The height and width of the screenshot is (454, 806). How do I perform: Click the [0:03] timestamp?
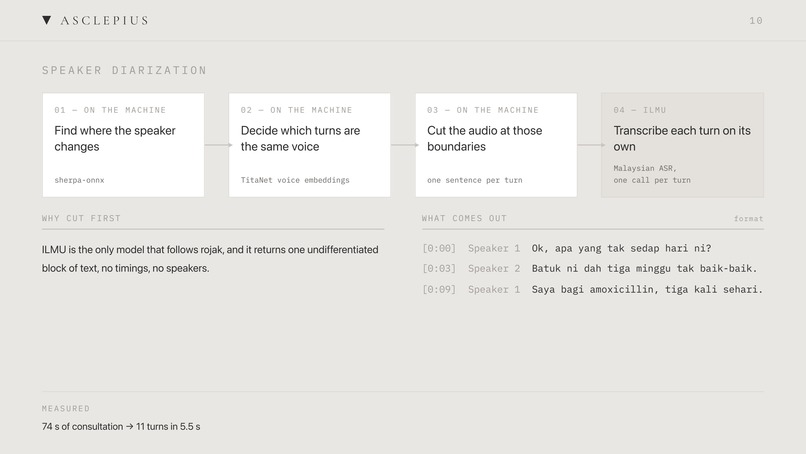coord(439,268)
